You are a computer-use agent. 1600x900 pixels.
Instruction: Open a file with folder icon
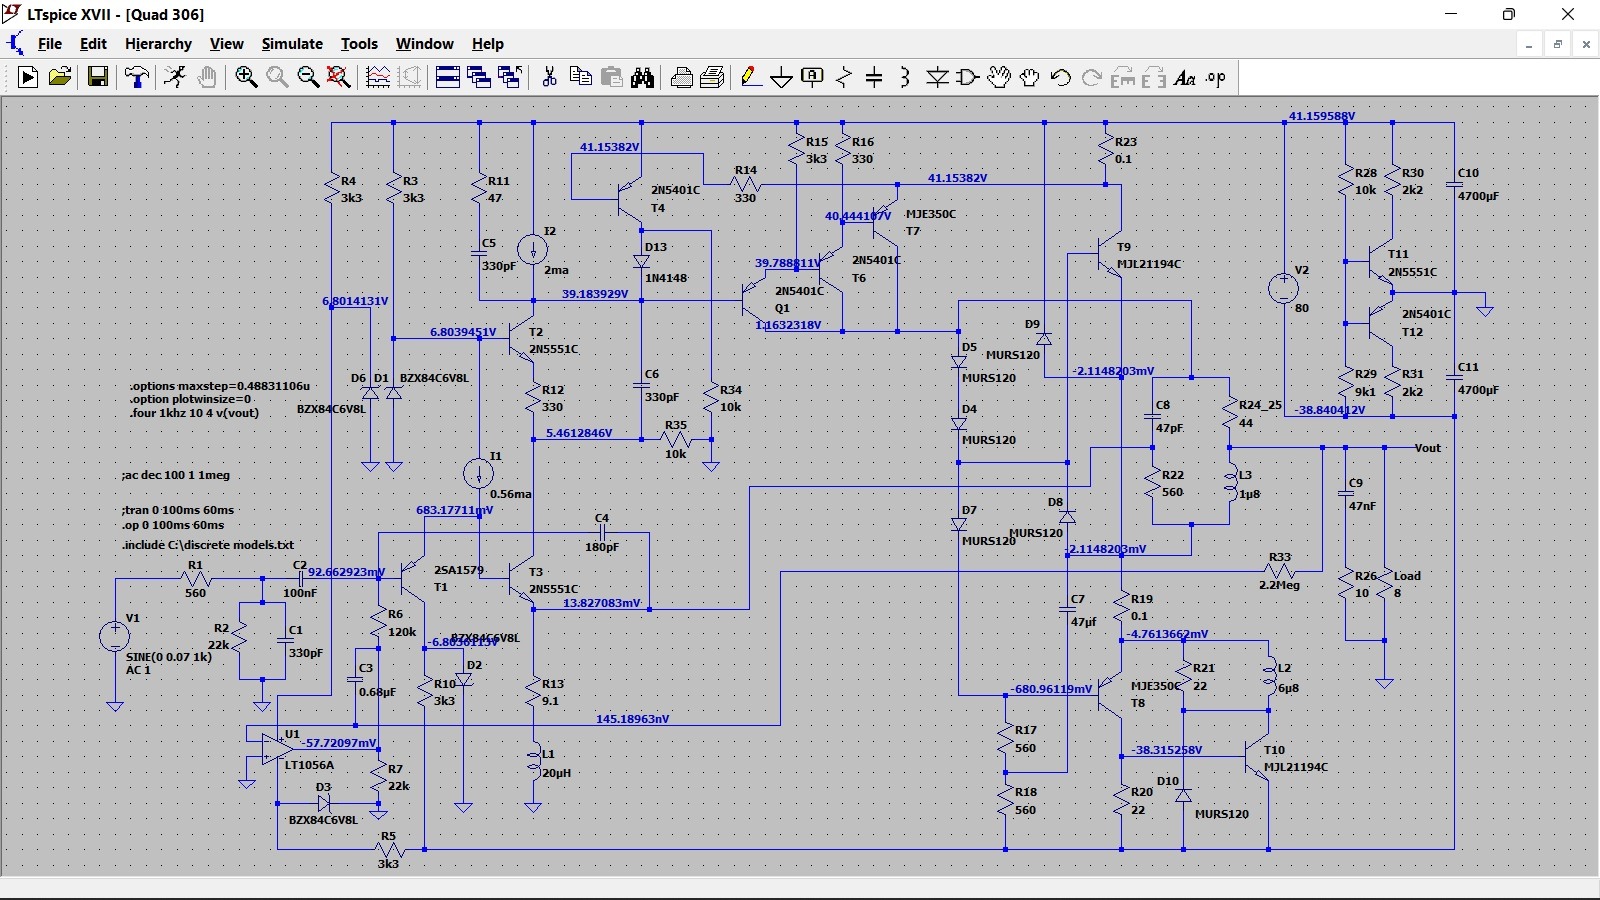point(60,77)
